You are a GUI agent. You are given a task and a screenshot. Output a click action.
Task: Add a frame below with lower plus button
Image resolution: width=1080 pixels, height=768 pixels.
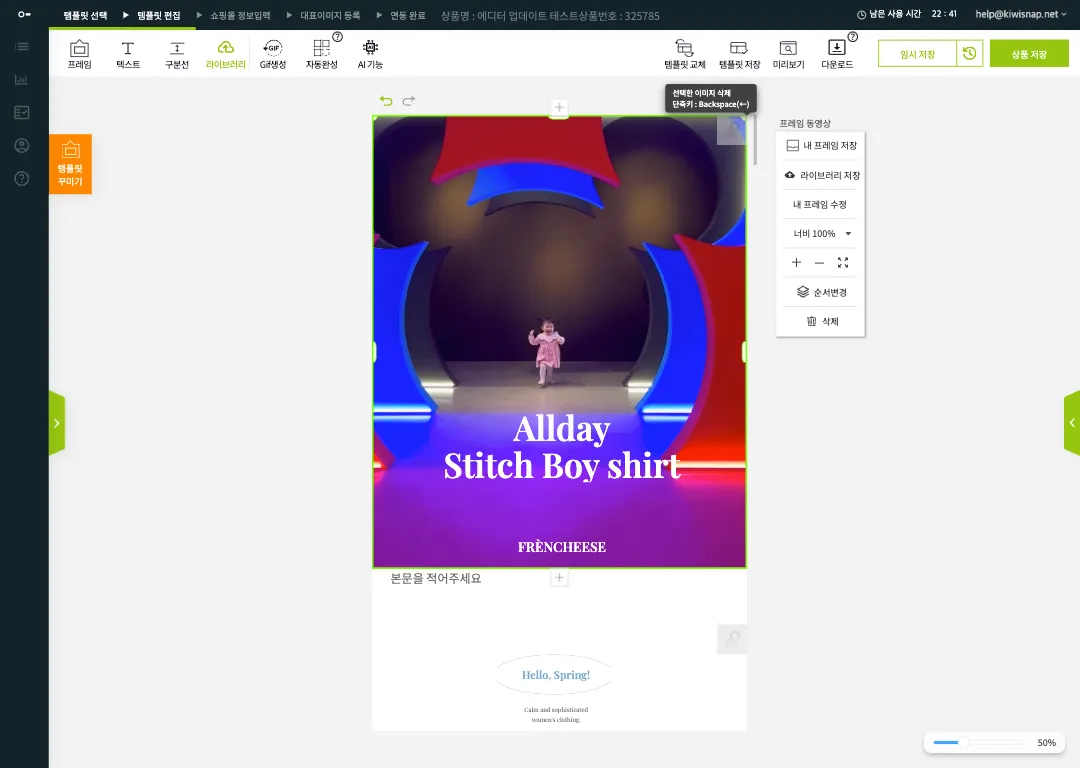559,578
